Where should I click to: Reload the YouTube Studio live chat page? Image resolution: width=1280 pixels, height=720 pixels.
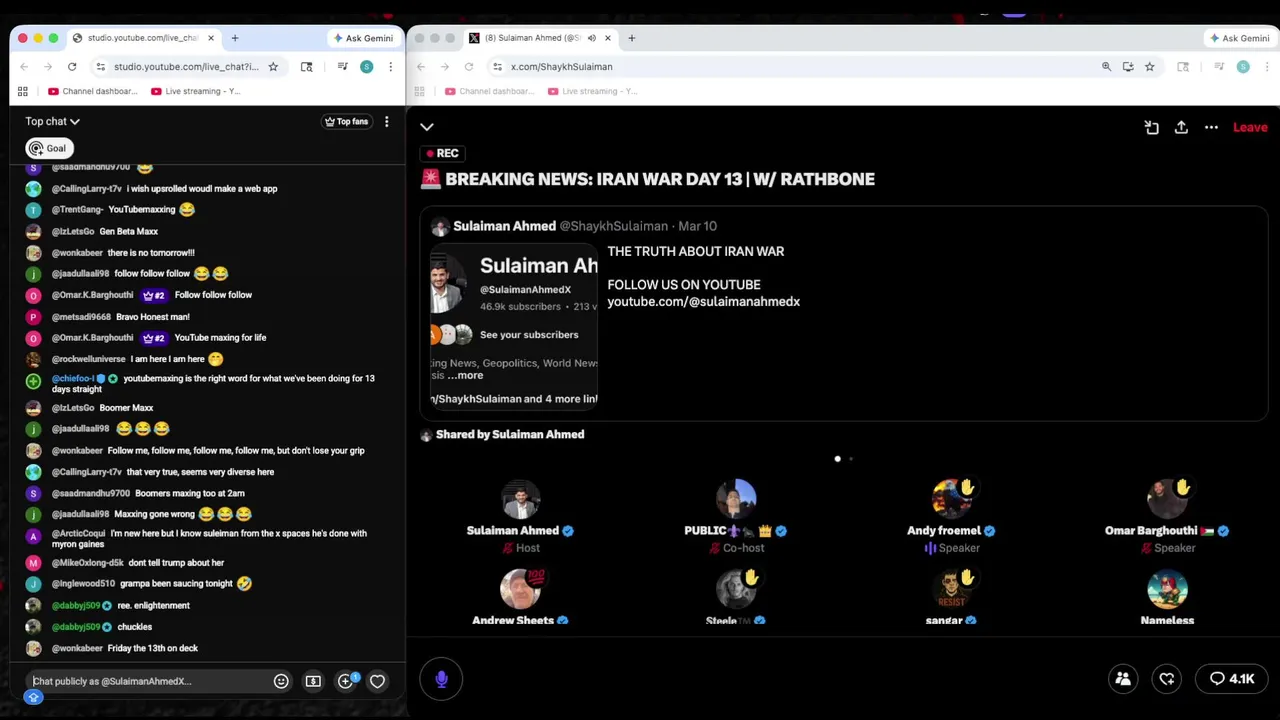pyautogui.click(x=72, y=67)
